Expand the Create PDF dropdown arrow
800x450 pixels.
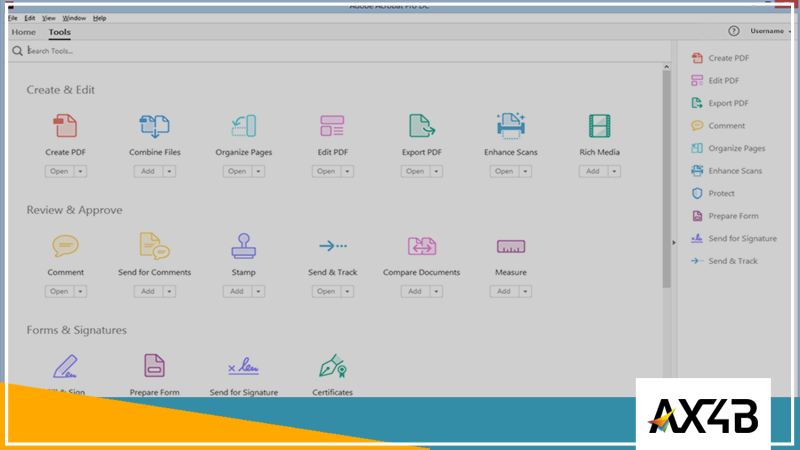(x=80, y=171)
